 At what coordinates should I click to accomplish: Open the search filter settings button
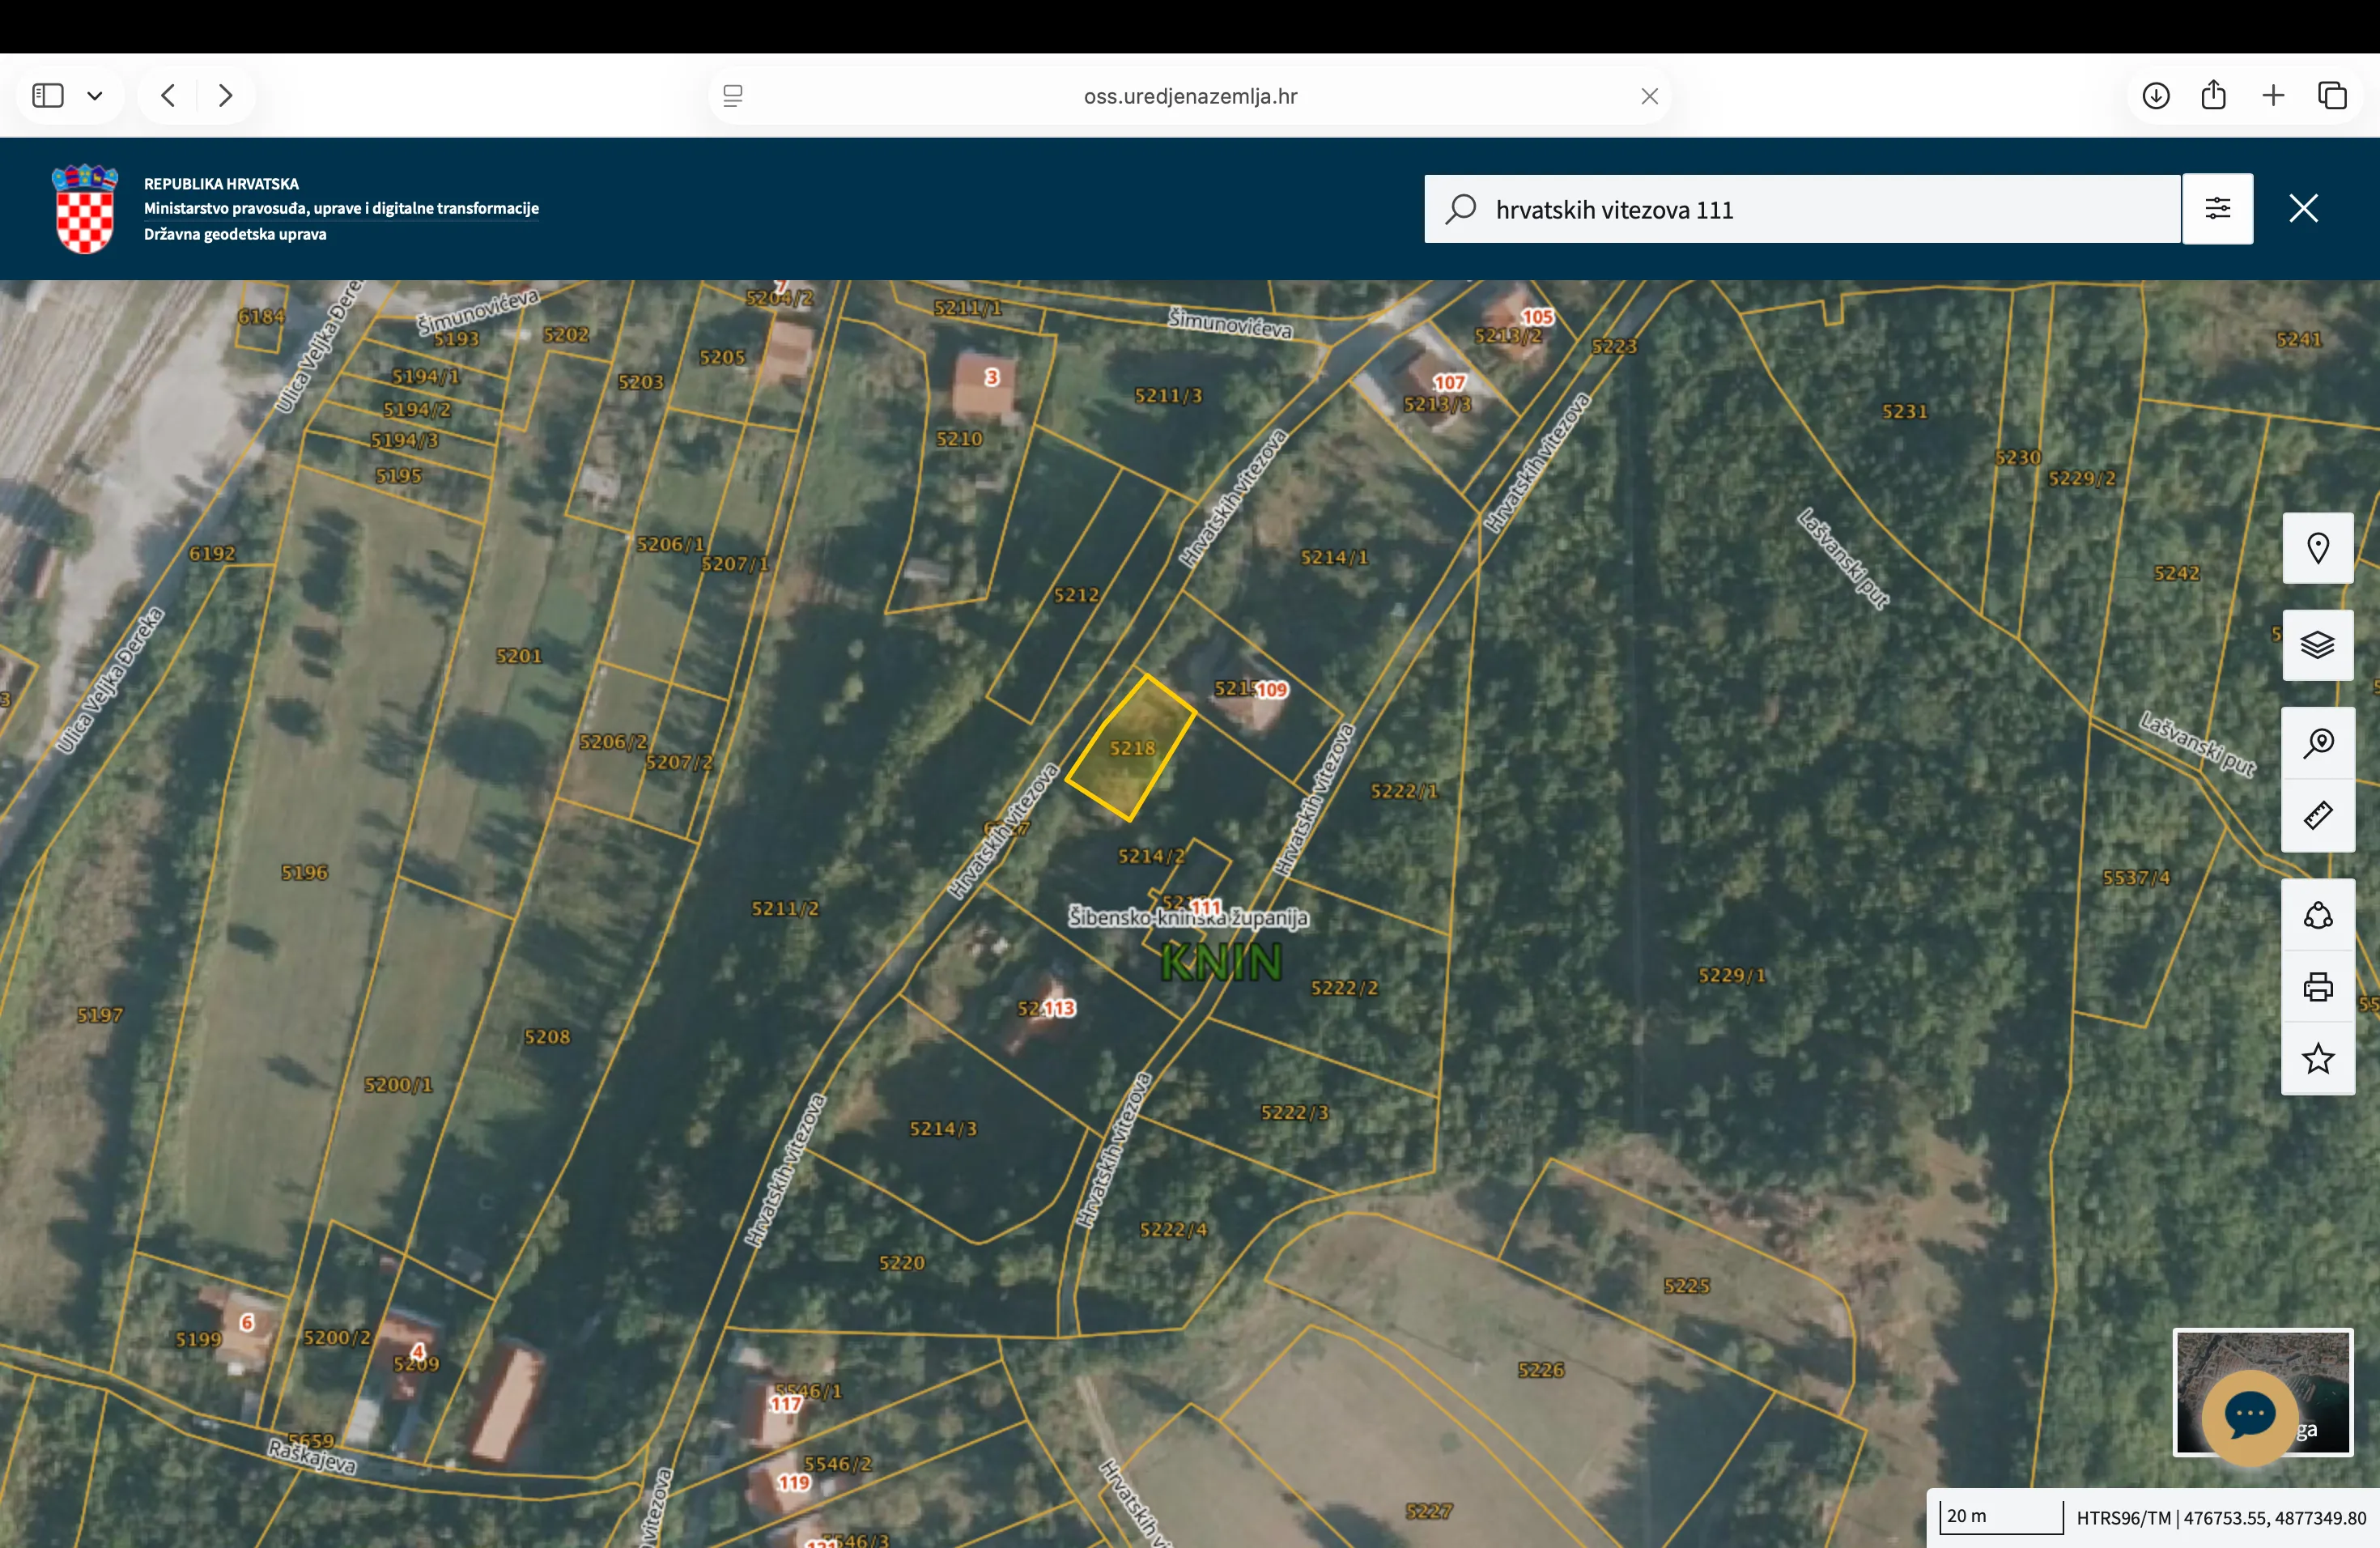point(2218,209)
